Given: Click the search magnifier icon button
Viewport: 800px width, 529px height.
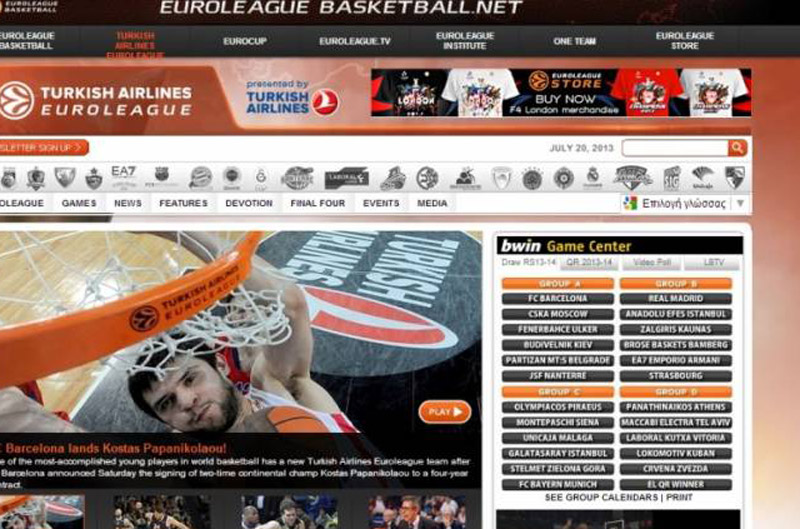Looking at the screenshot, I should (737, 148).
